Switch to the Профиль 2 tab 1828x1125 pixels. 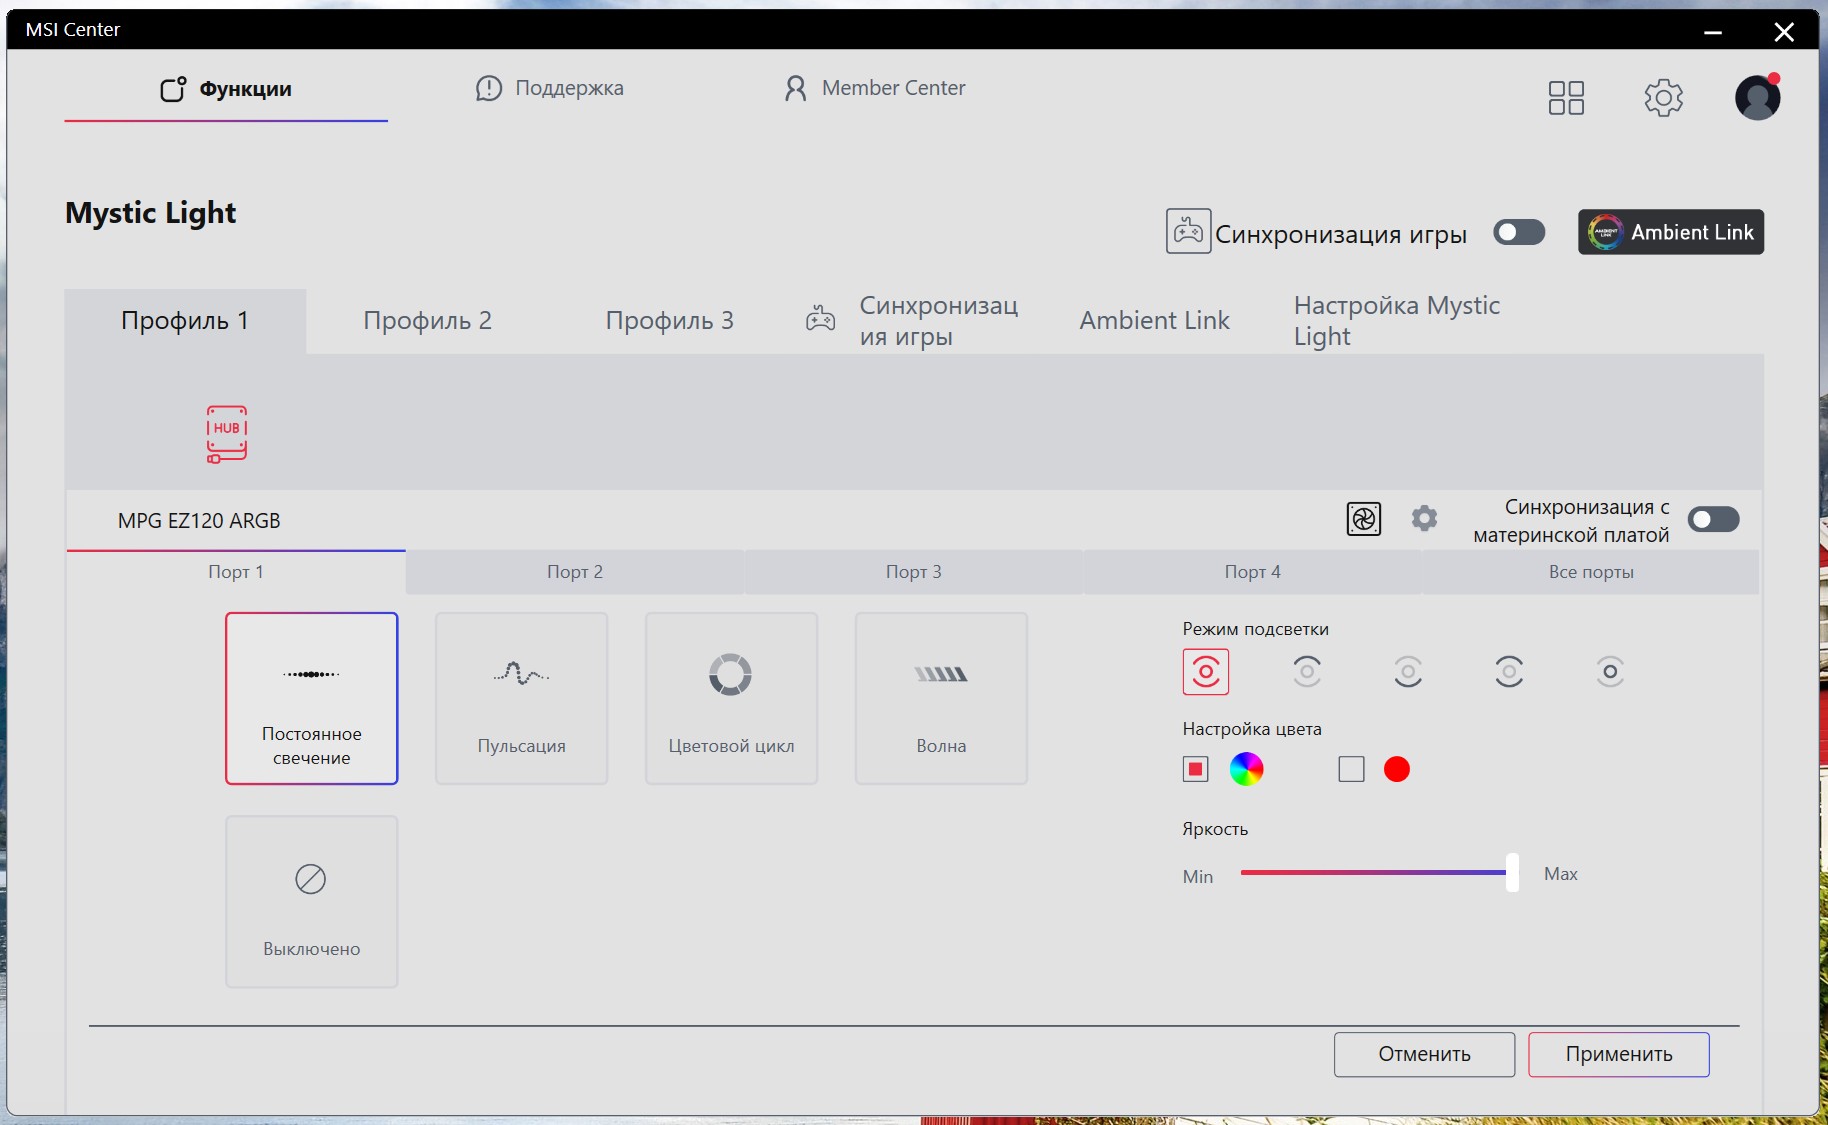pos(427,321)
